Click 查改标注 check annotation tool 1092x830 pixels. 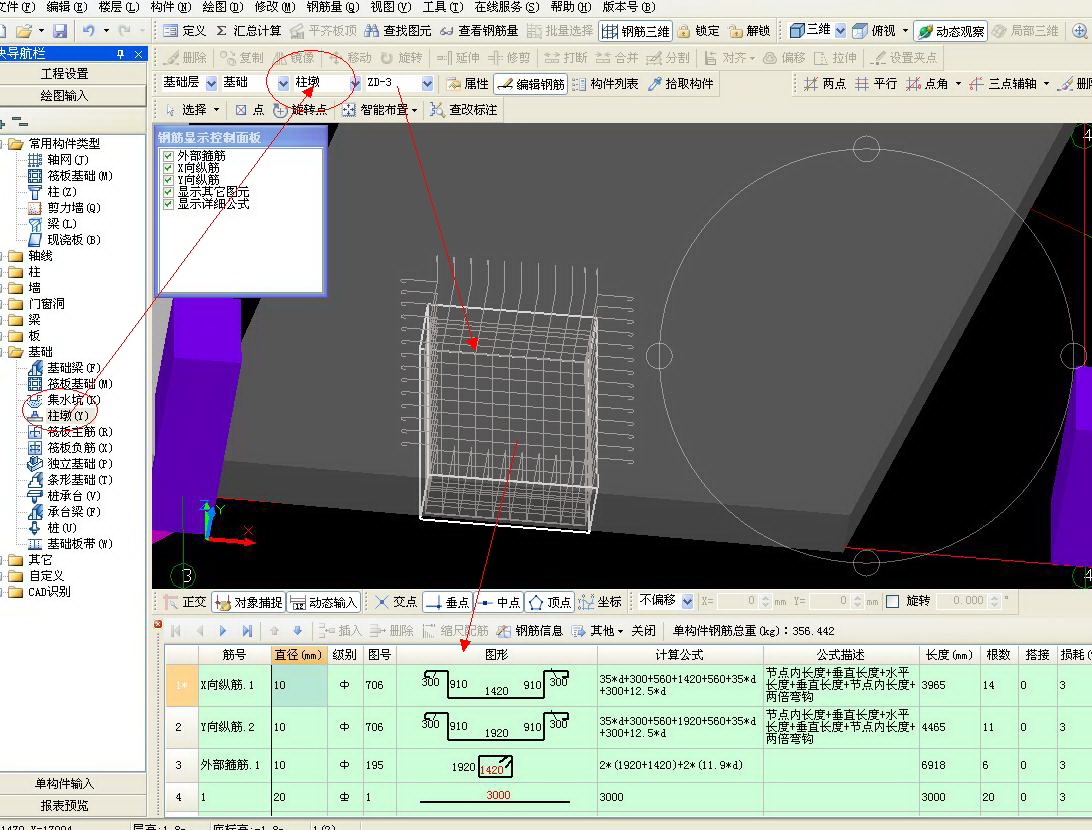click(x=463, y=110)
